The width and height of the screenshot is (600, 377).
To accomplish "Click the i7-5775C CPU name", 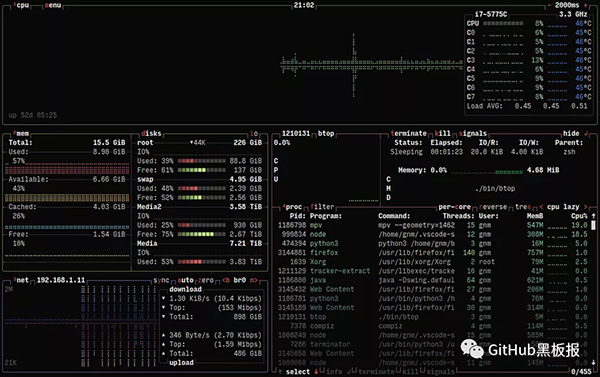I will (491, 14).
